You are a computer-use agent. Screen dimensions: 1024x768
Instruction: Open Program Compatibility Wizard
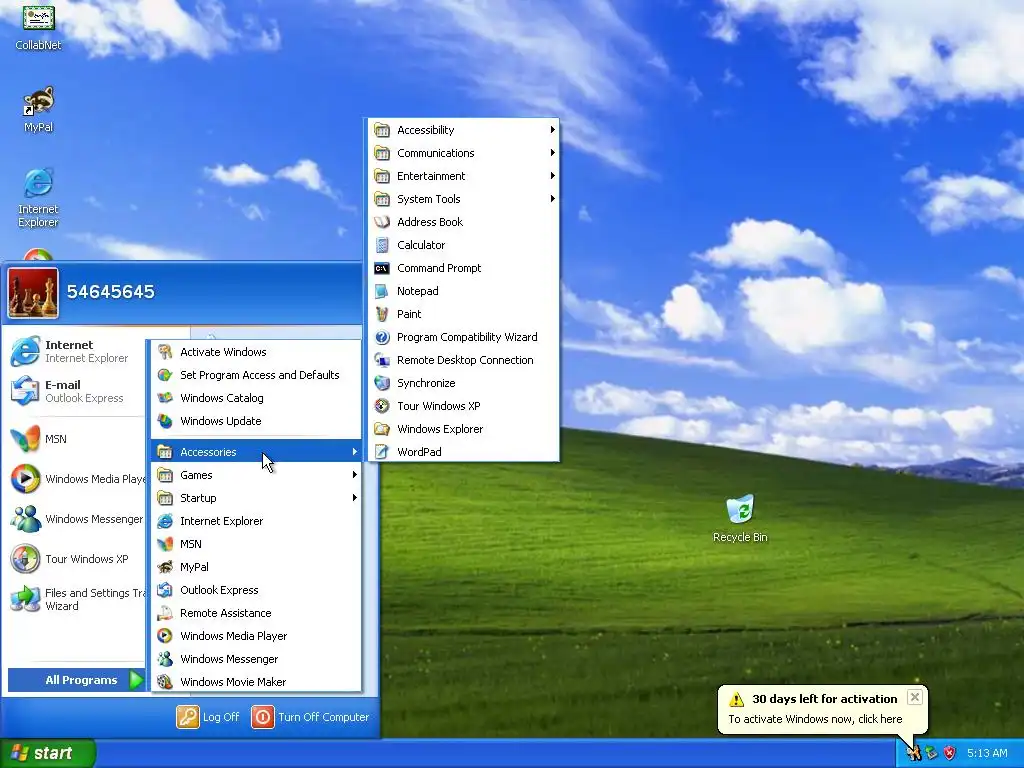[x=464, y=337]
